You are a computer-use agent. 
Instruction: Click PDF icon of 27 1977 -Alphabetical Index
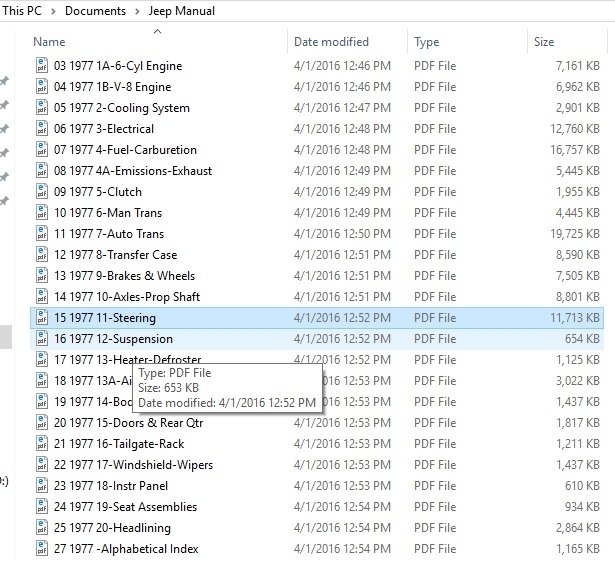(42, 548)
